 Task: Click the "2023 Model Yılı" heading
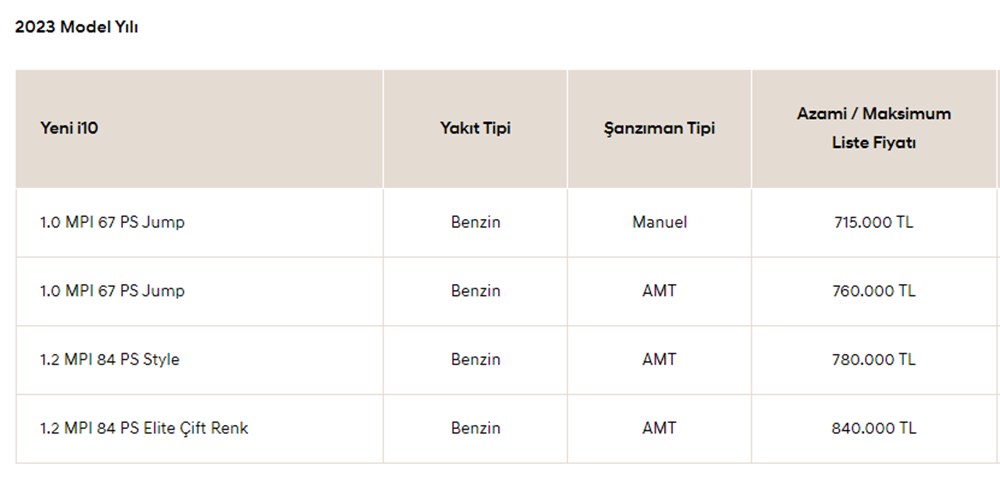click(76, 28)
